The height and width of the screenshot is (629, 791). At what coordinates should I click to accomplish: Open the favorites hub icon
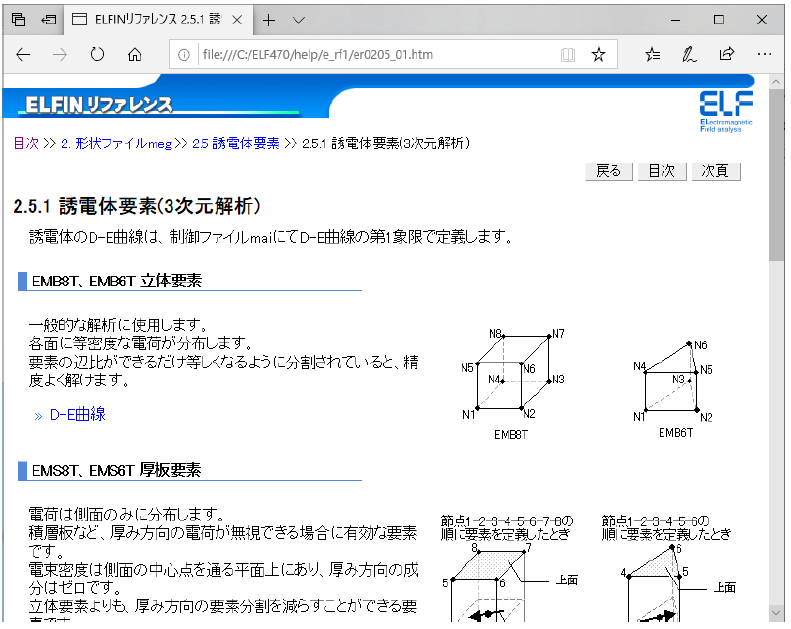pyautogui.click(x=653, y=54)
